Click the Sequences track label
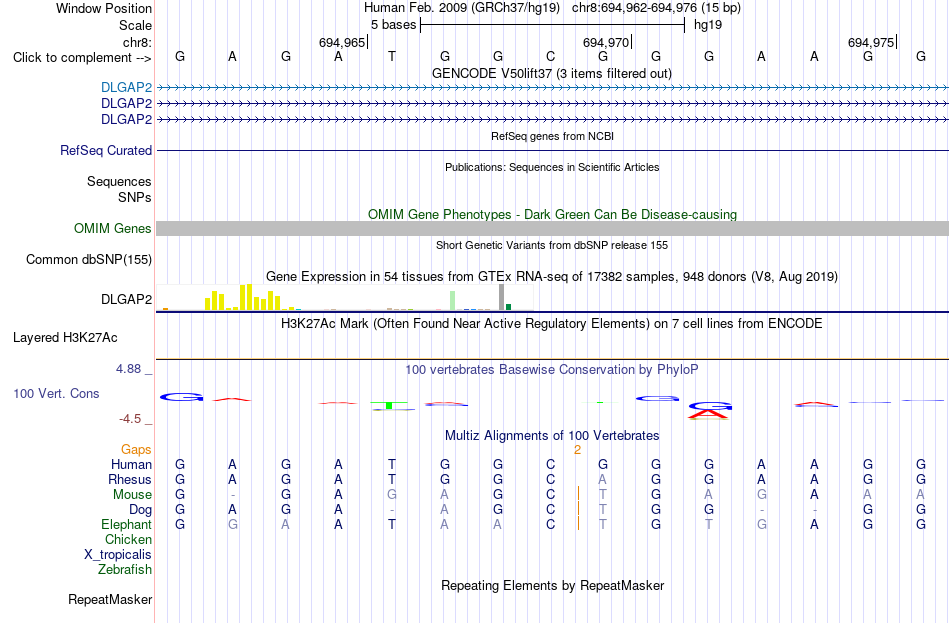This screenshot has height=623, width=950. coord(119,181)
